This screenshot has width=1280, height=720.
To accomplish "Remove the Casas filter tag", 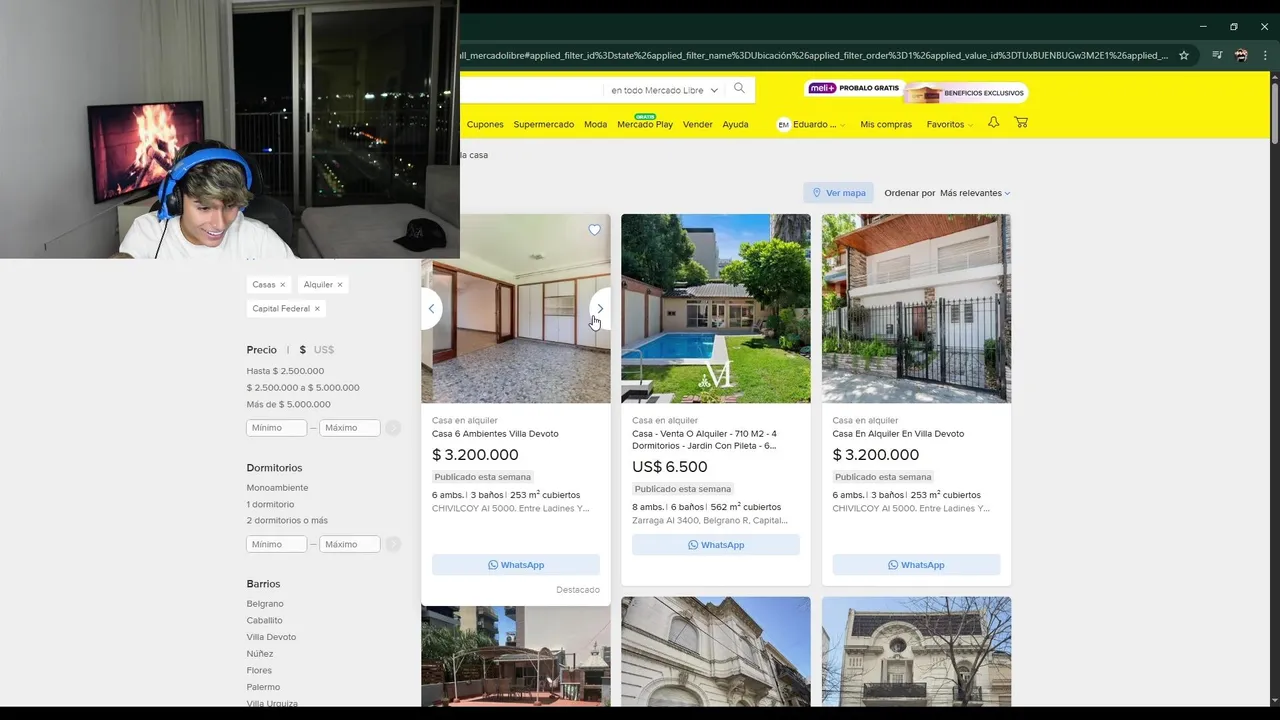I will 282,285.
